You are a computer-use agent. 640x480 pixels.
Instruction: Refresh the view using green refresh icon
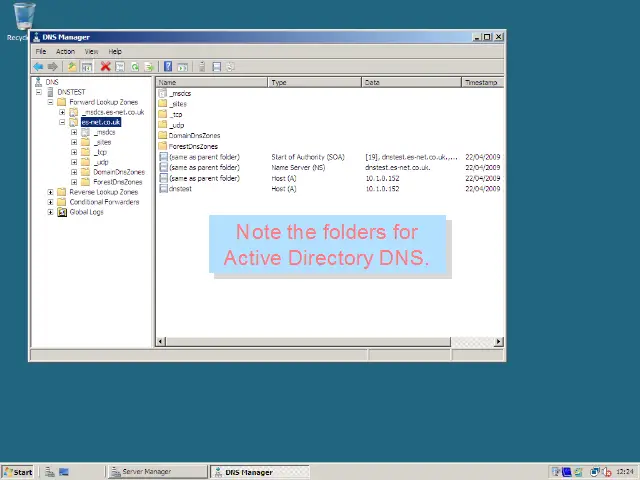pos(135,67)
